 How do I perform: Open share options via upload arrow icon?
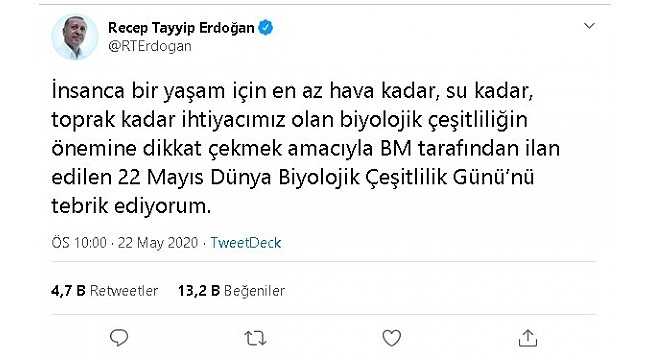click(x=528, y=338)
